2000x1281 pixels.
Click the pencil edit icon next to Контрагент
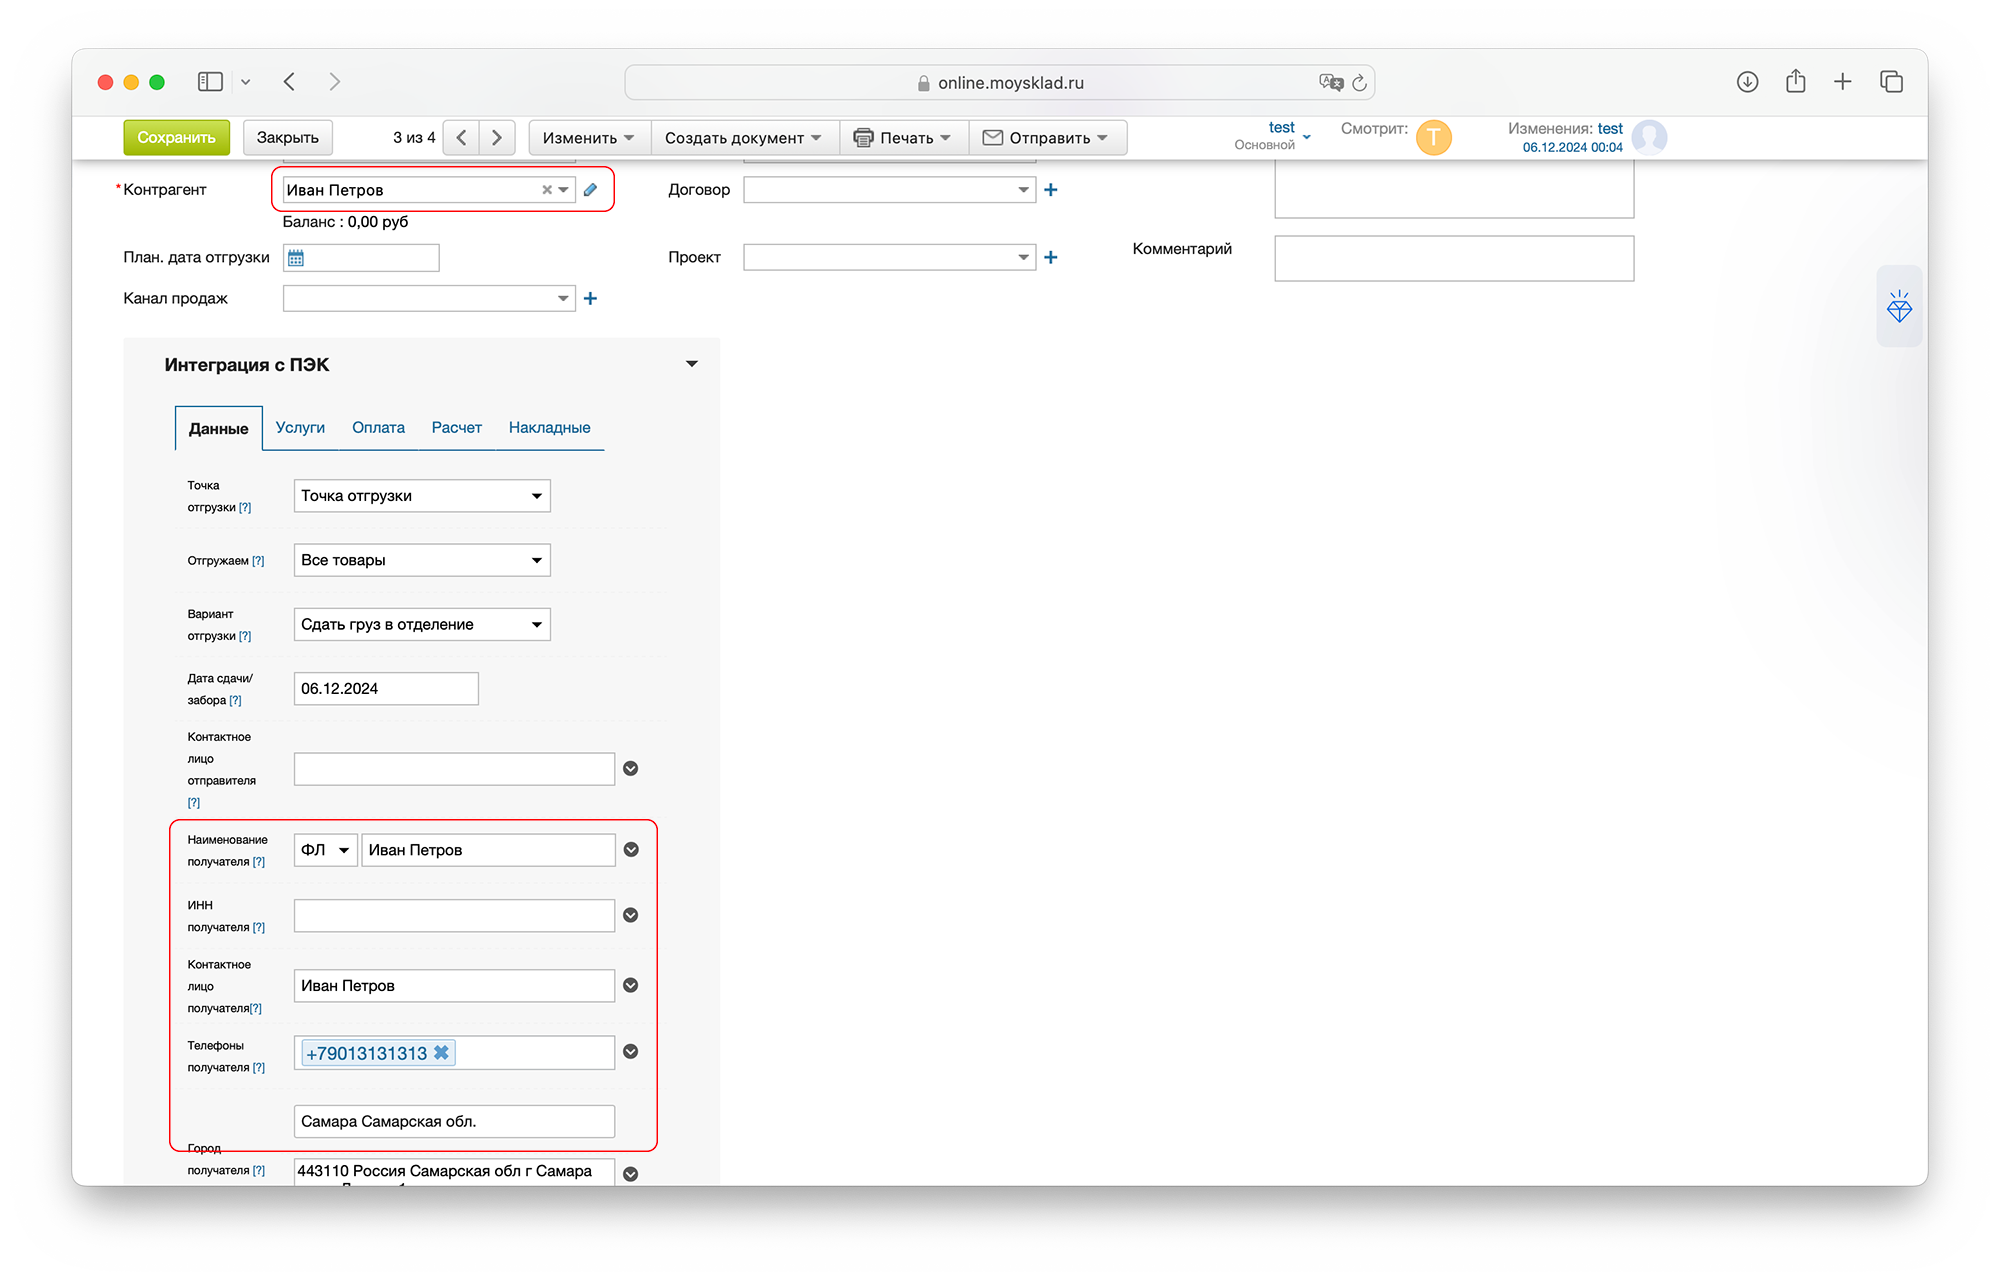tap(591, 190)
